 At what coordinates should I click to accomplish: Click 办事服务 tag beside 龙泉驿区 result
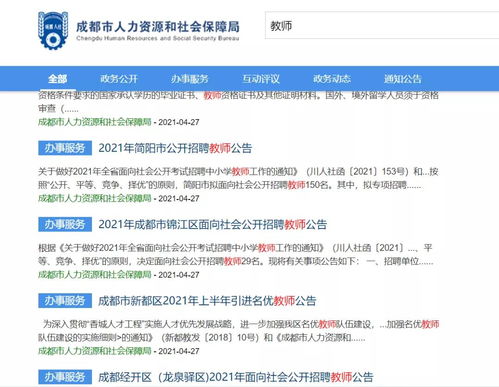point(65,377)
